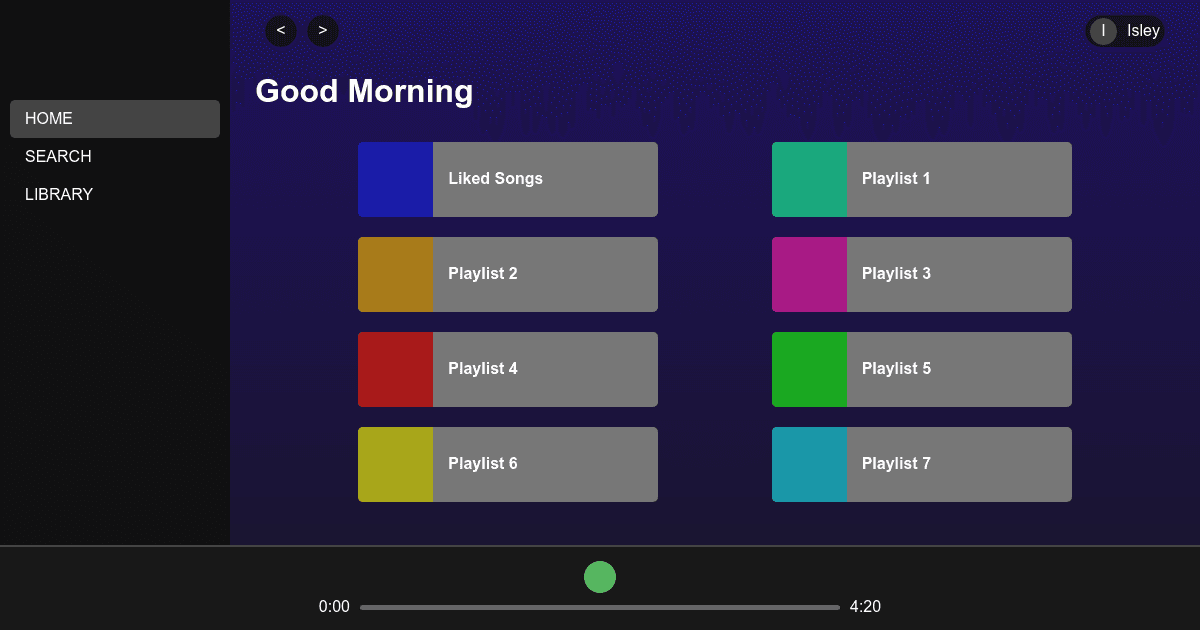Click the teal Playlist 7 cover art
This screenshot has width=1200, height=630.
pyautogui.click(x=810, y=464)
